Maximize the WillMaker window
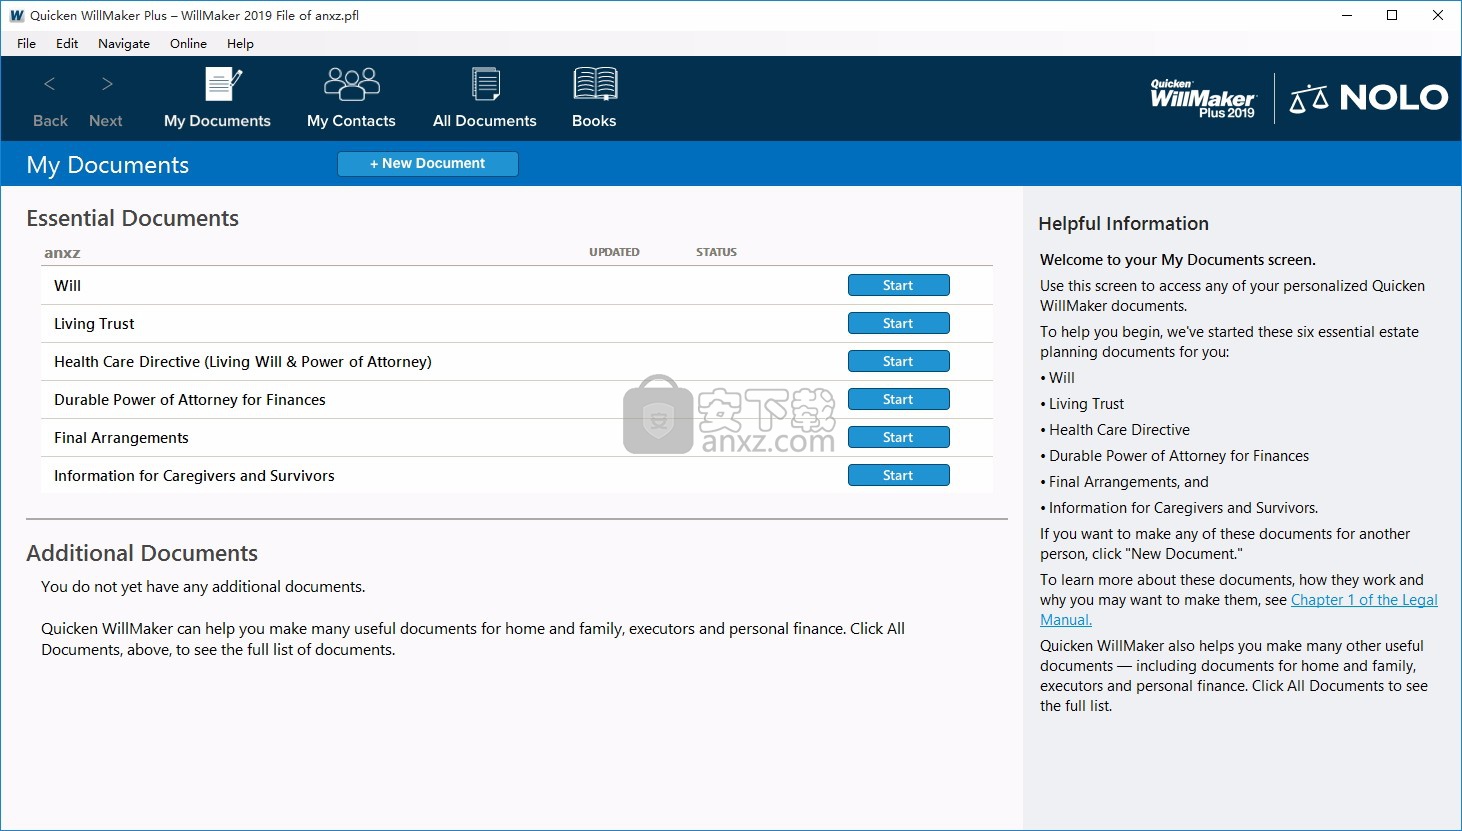This screenshot has width=1462, height=831. [1392, 15]
